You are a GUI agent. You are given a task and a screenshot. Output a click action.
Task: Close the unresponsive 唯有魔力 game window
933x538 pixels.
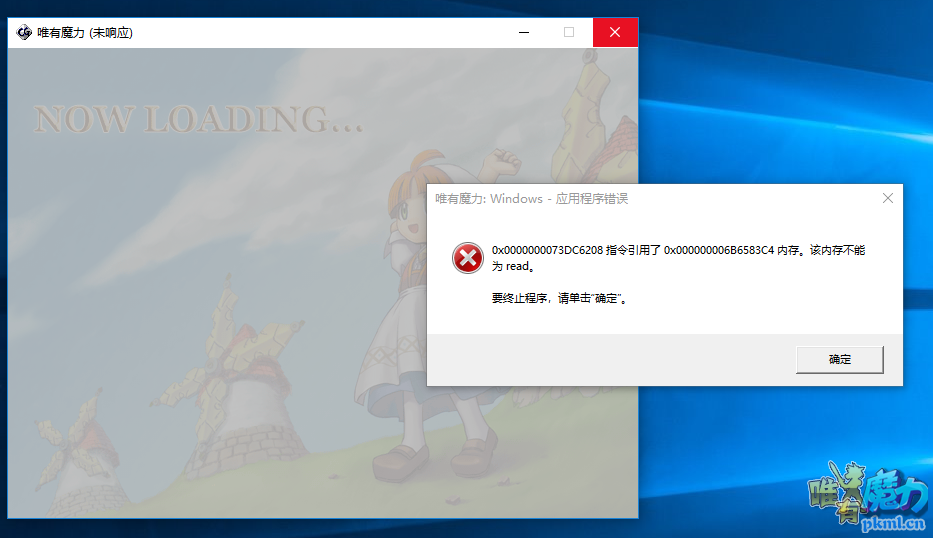(615, 32)
